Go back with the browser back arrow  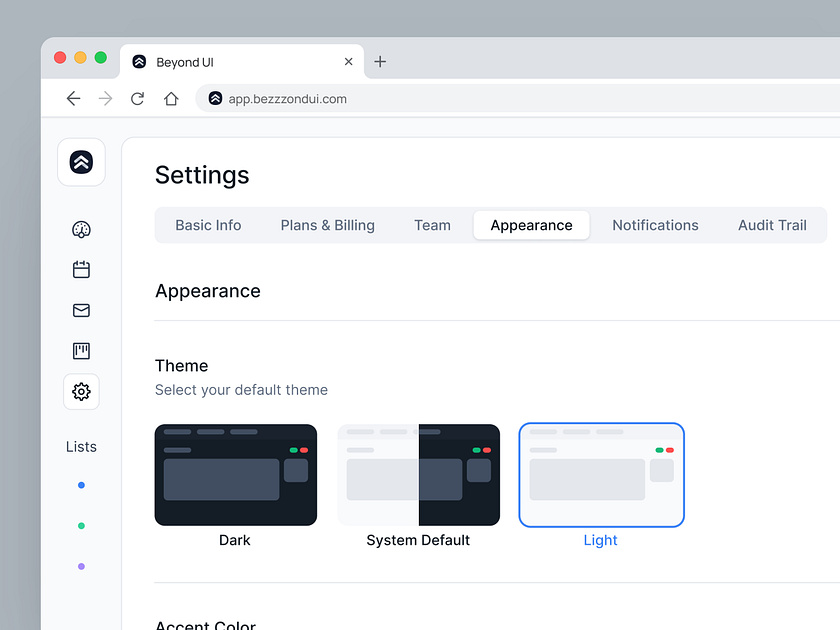[x=73, y=99]
